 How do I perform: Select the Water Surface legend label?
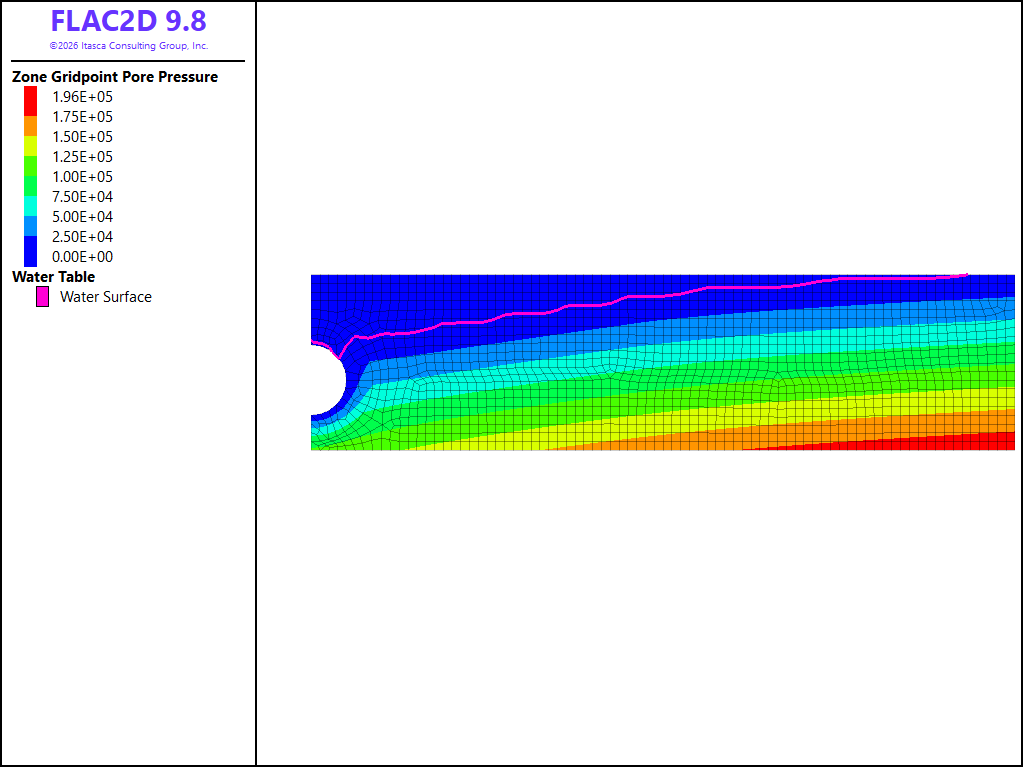106,296
